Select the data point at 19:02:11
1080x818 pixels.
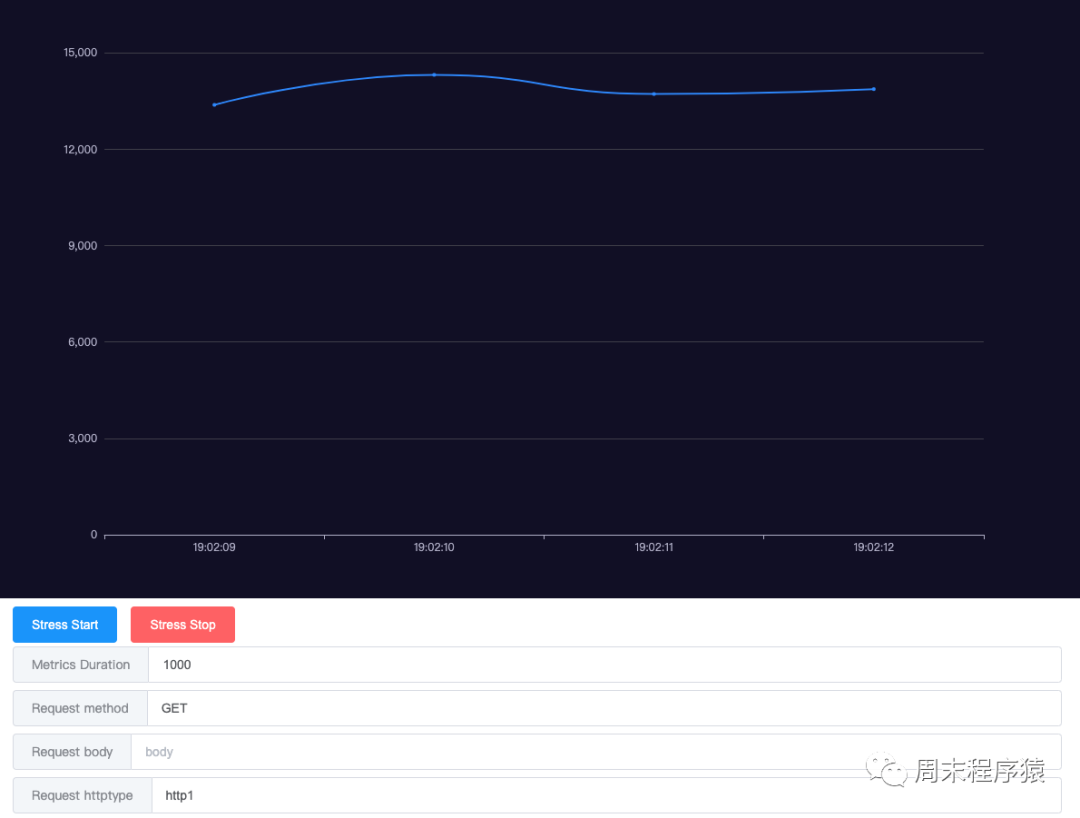pos(654,94)
